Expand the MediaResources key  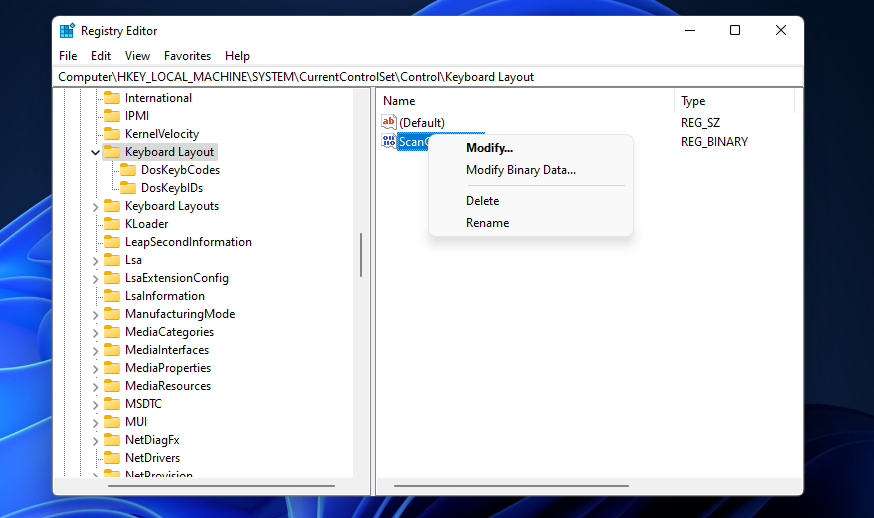pyautogui.click(x=95, y=387)
